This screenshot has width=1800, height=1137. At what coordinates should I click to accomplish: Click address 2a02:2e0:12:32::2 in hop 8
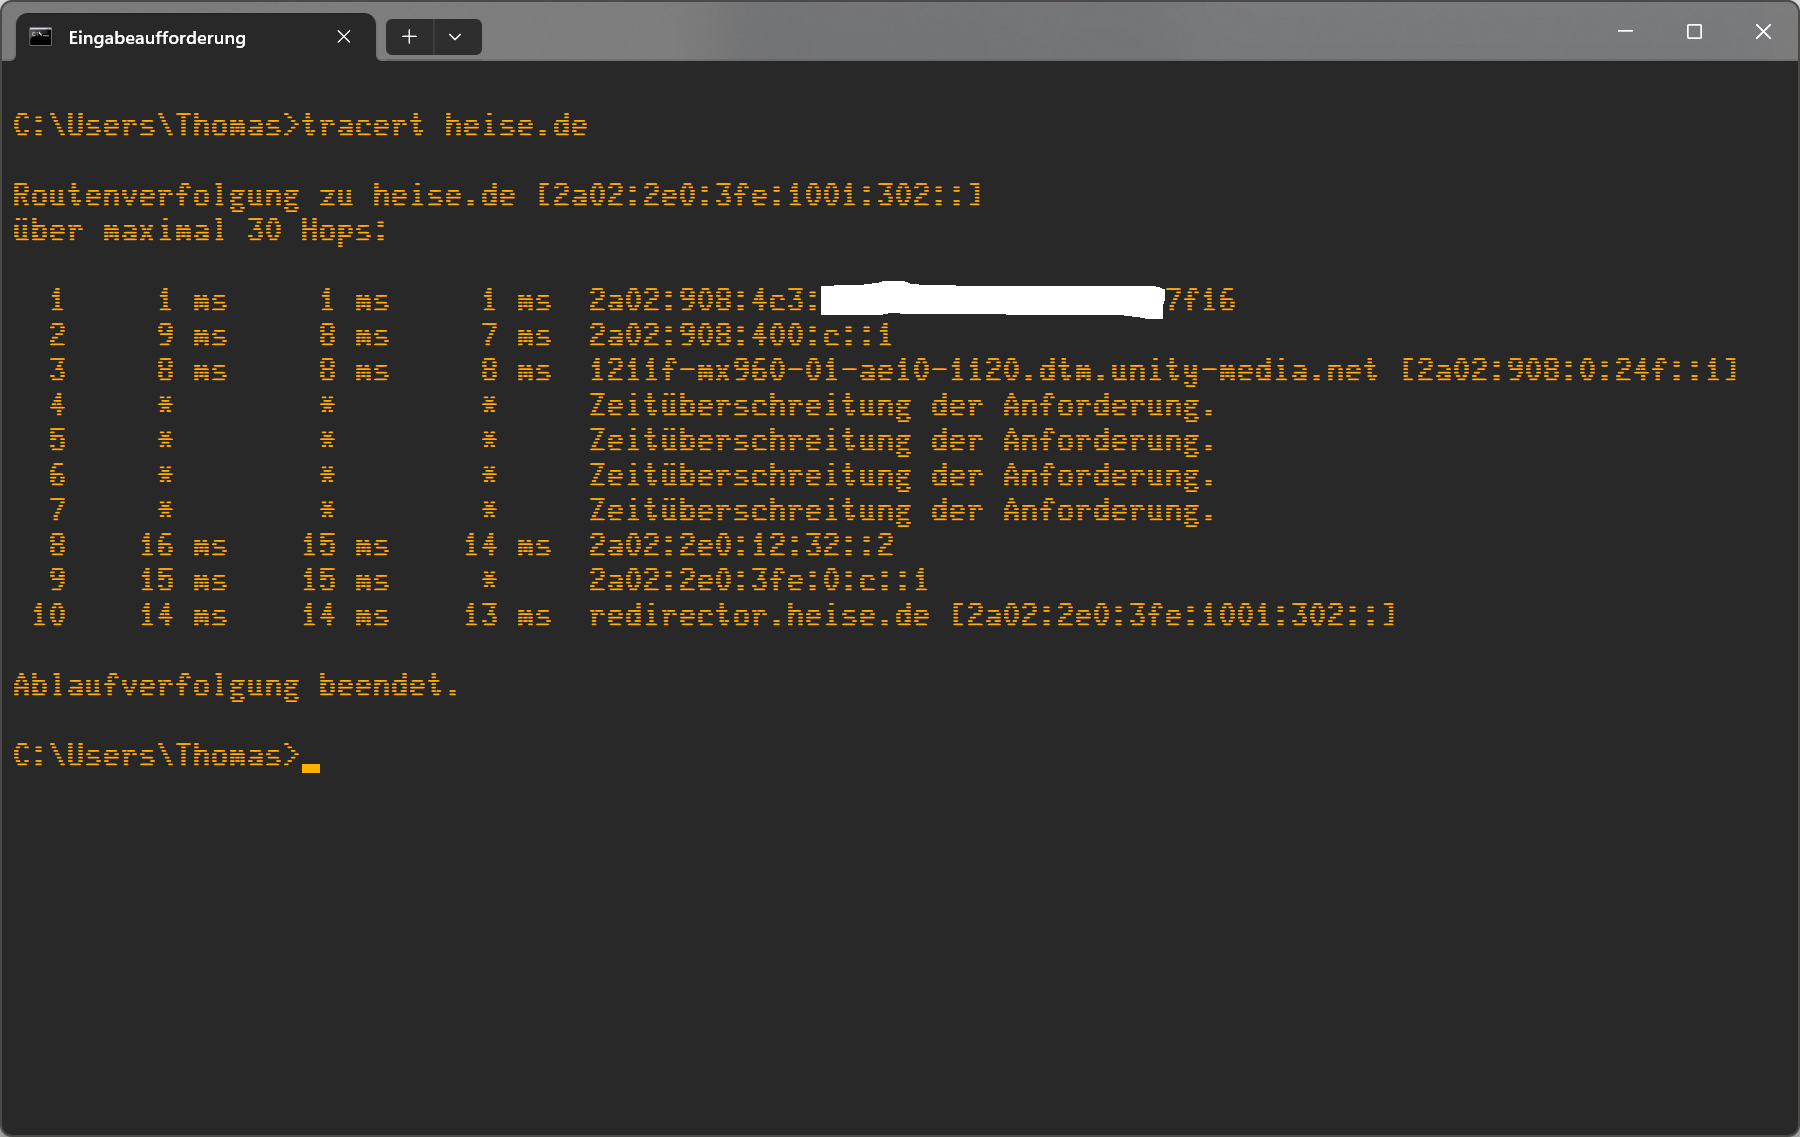[741, 545]
